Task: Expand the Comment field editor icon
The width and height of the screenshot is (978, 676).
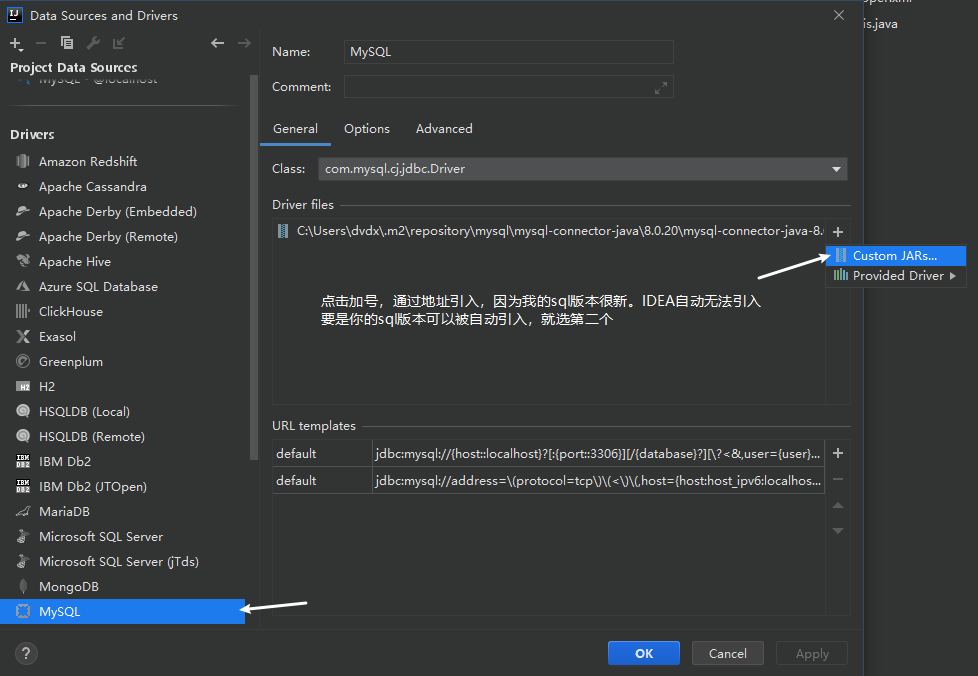Action: (x=661, y=88)
